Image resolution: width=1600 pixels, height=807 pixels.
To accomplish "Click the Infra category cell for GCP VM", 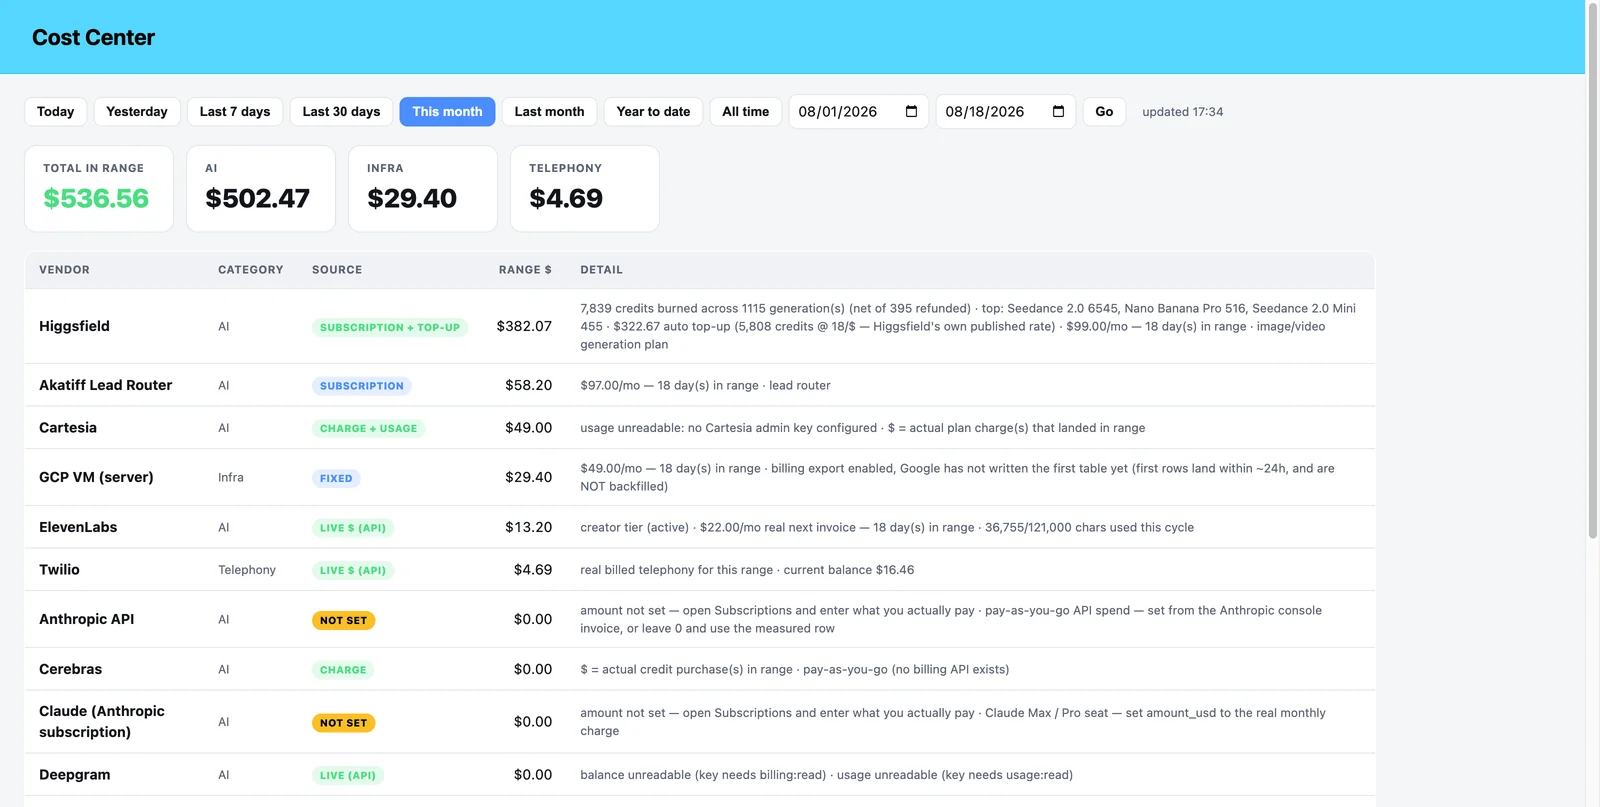I will 231,478.
